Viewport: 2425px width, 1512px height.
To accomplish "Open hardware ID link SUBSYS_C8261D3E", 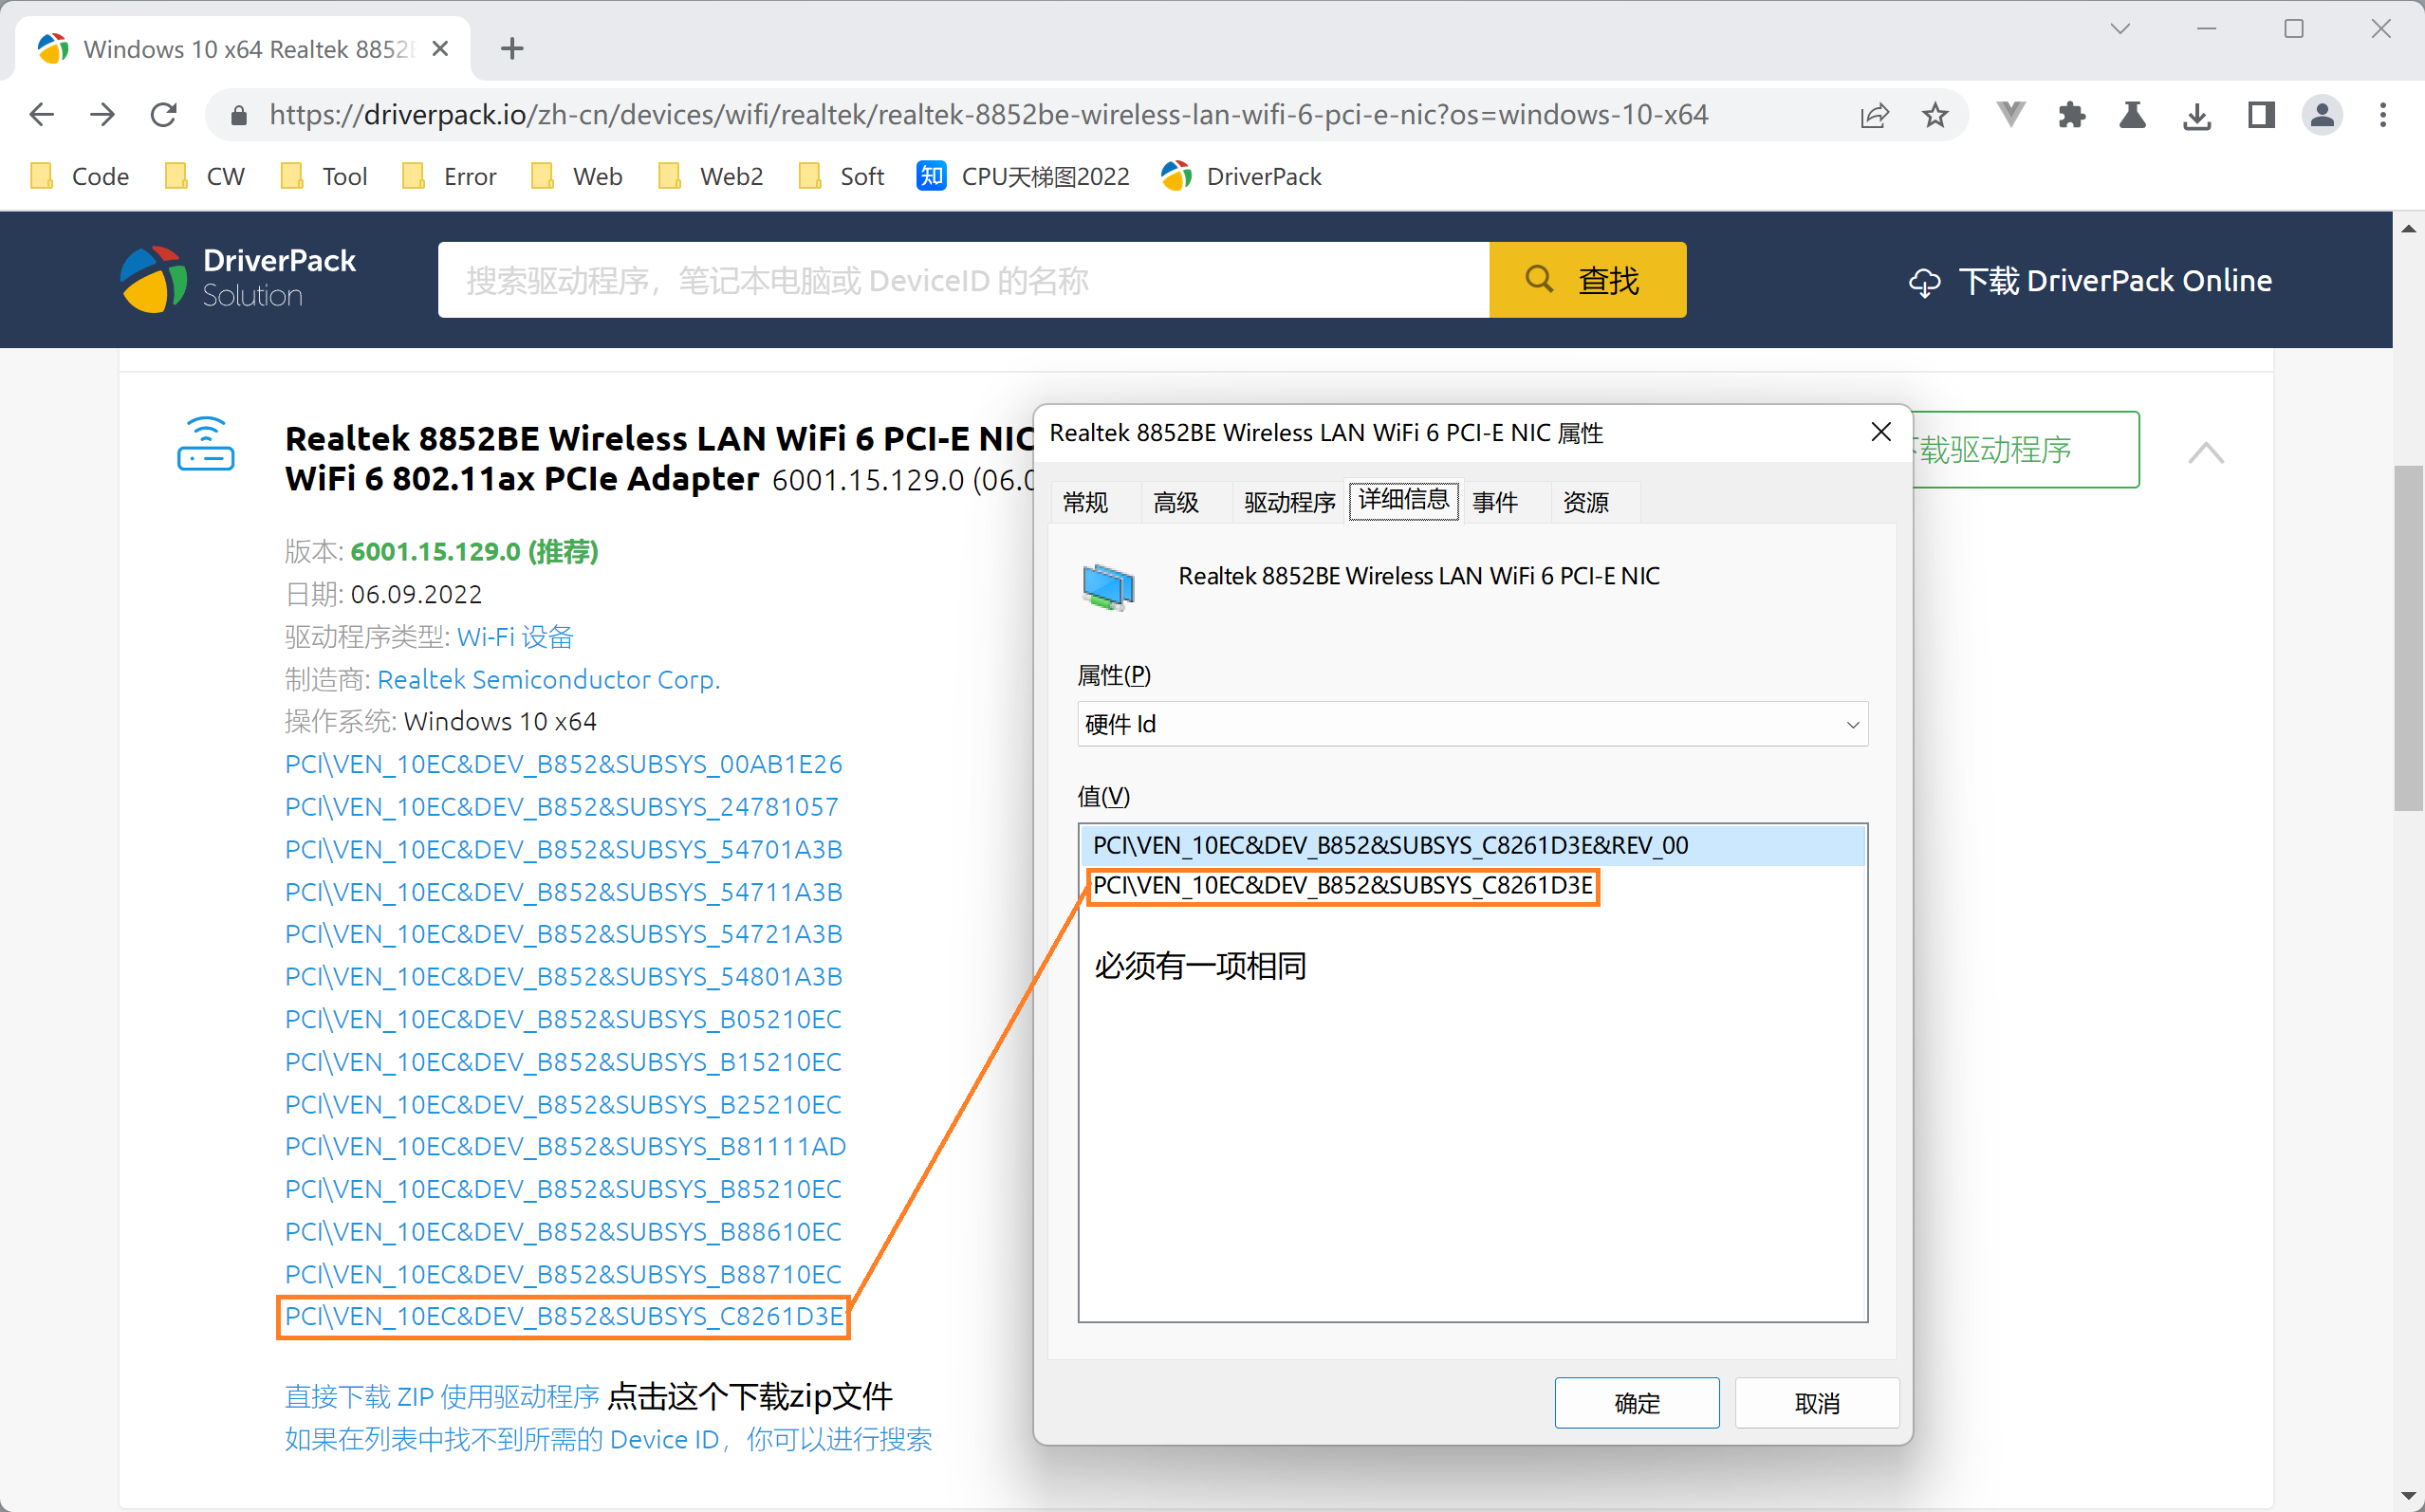I will pos(563,1316).
